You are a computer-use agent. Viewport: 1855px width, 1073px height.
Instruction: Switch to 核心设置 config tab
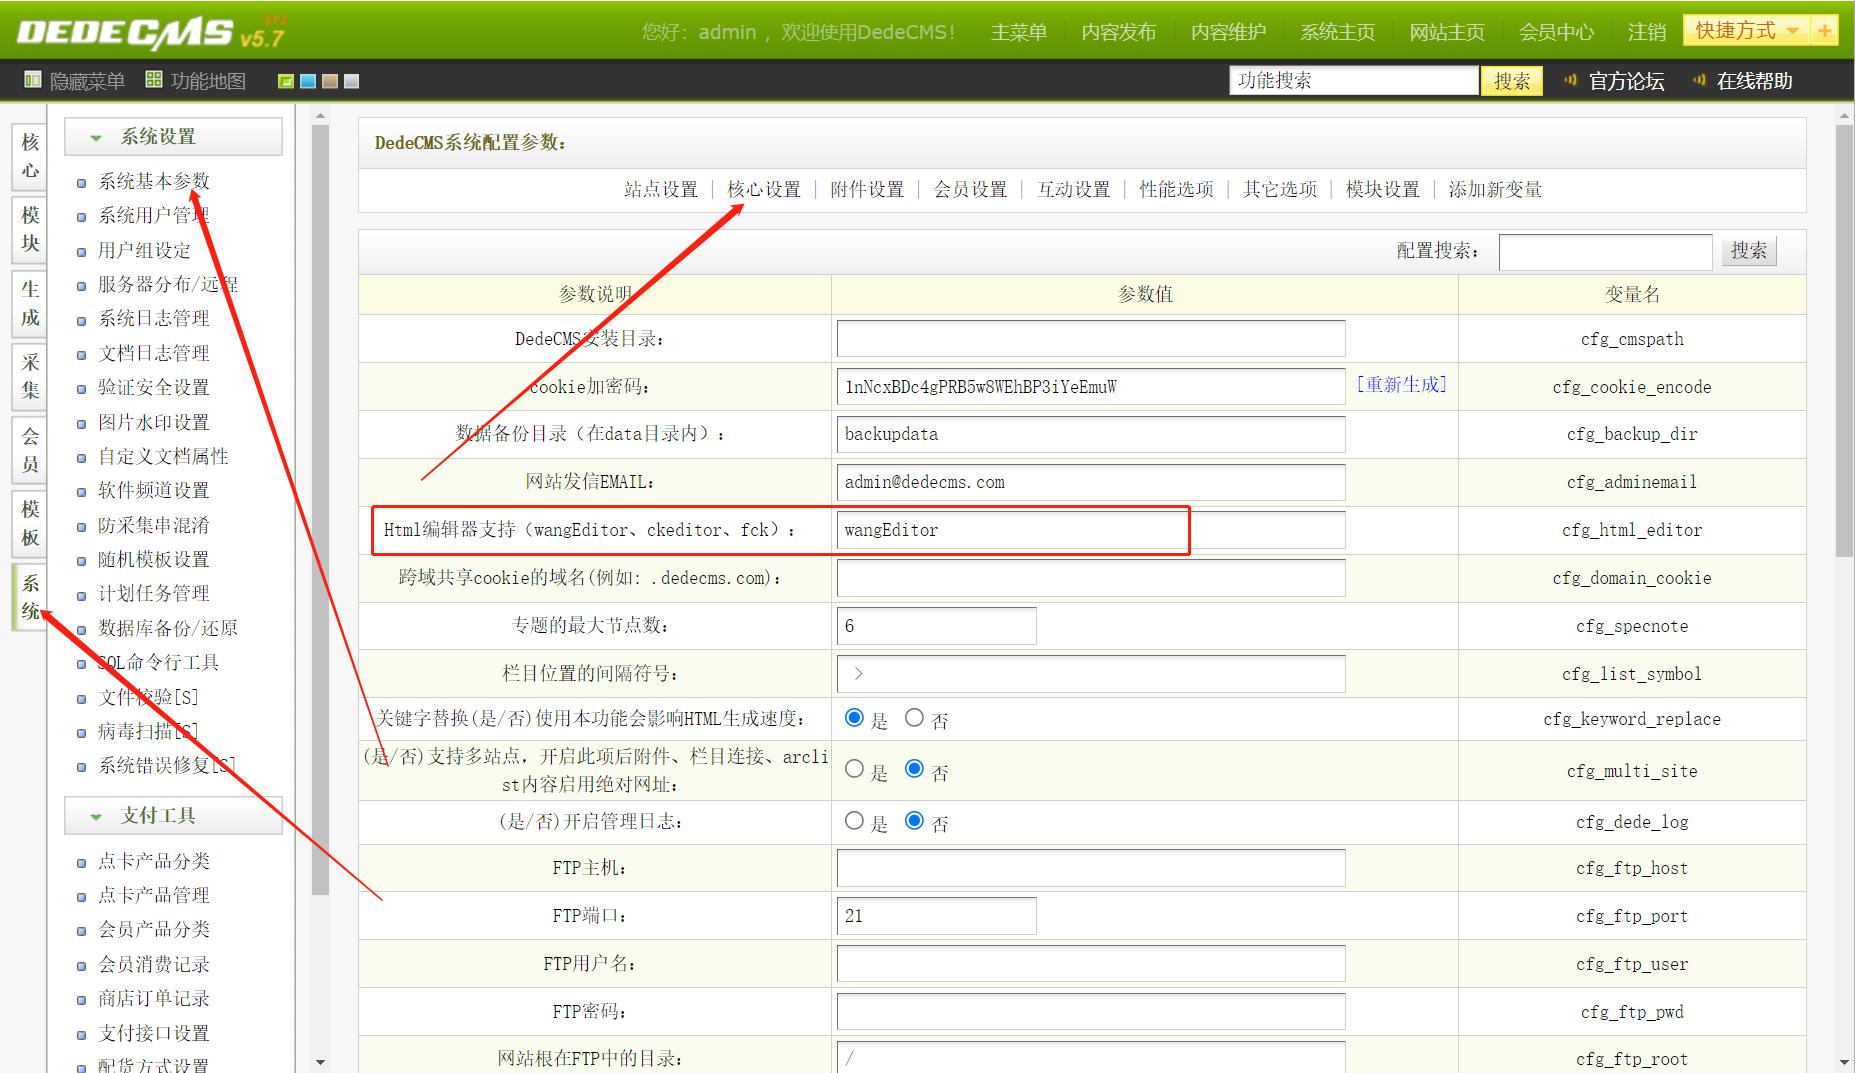764,189
